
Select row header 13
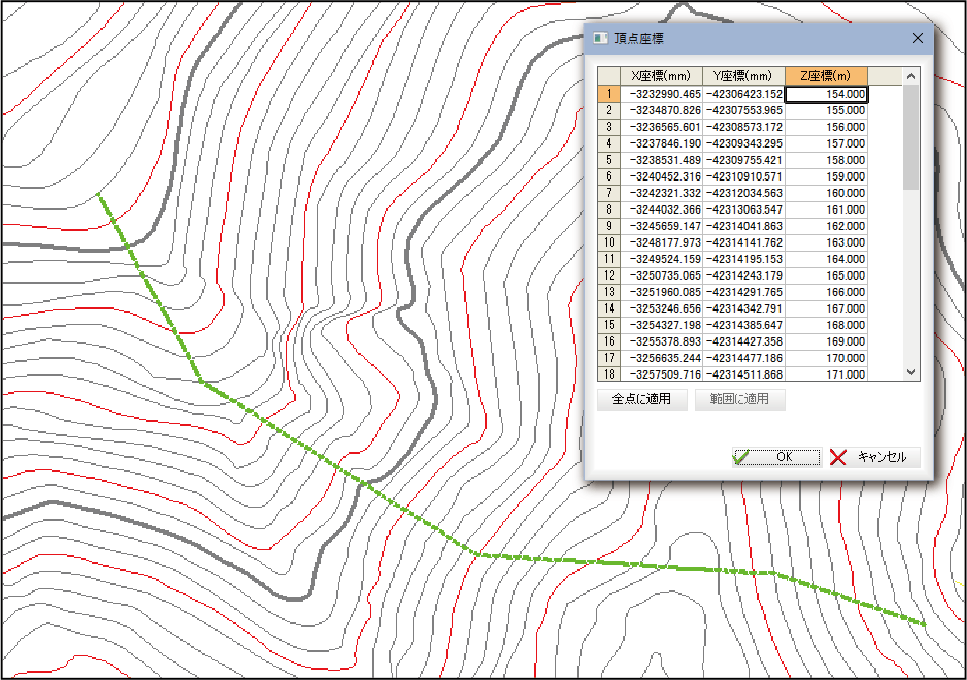[x=609, y=292]
